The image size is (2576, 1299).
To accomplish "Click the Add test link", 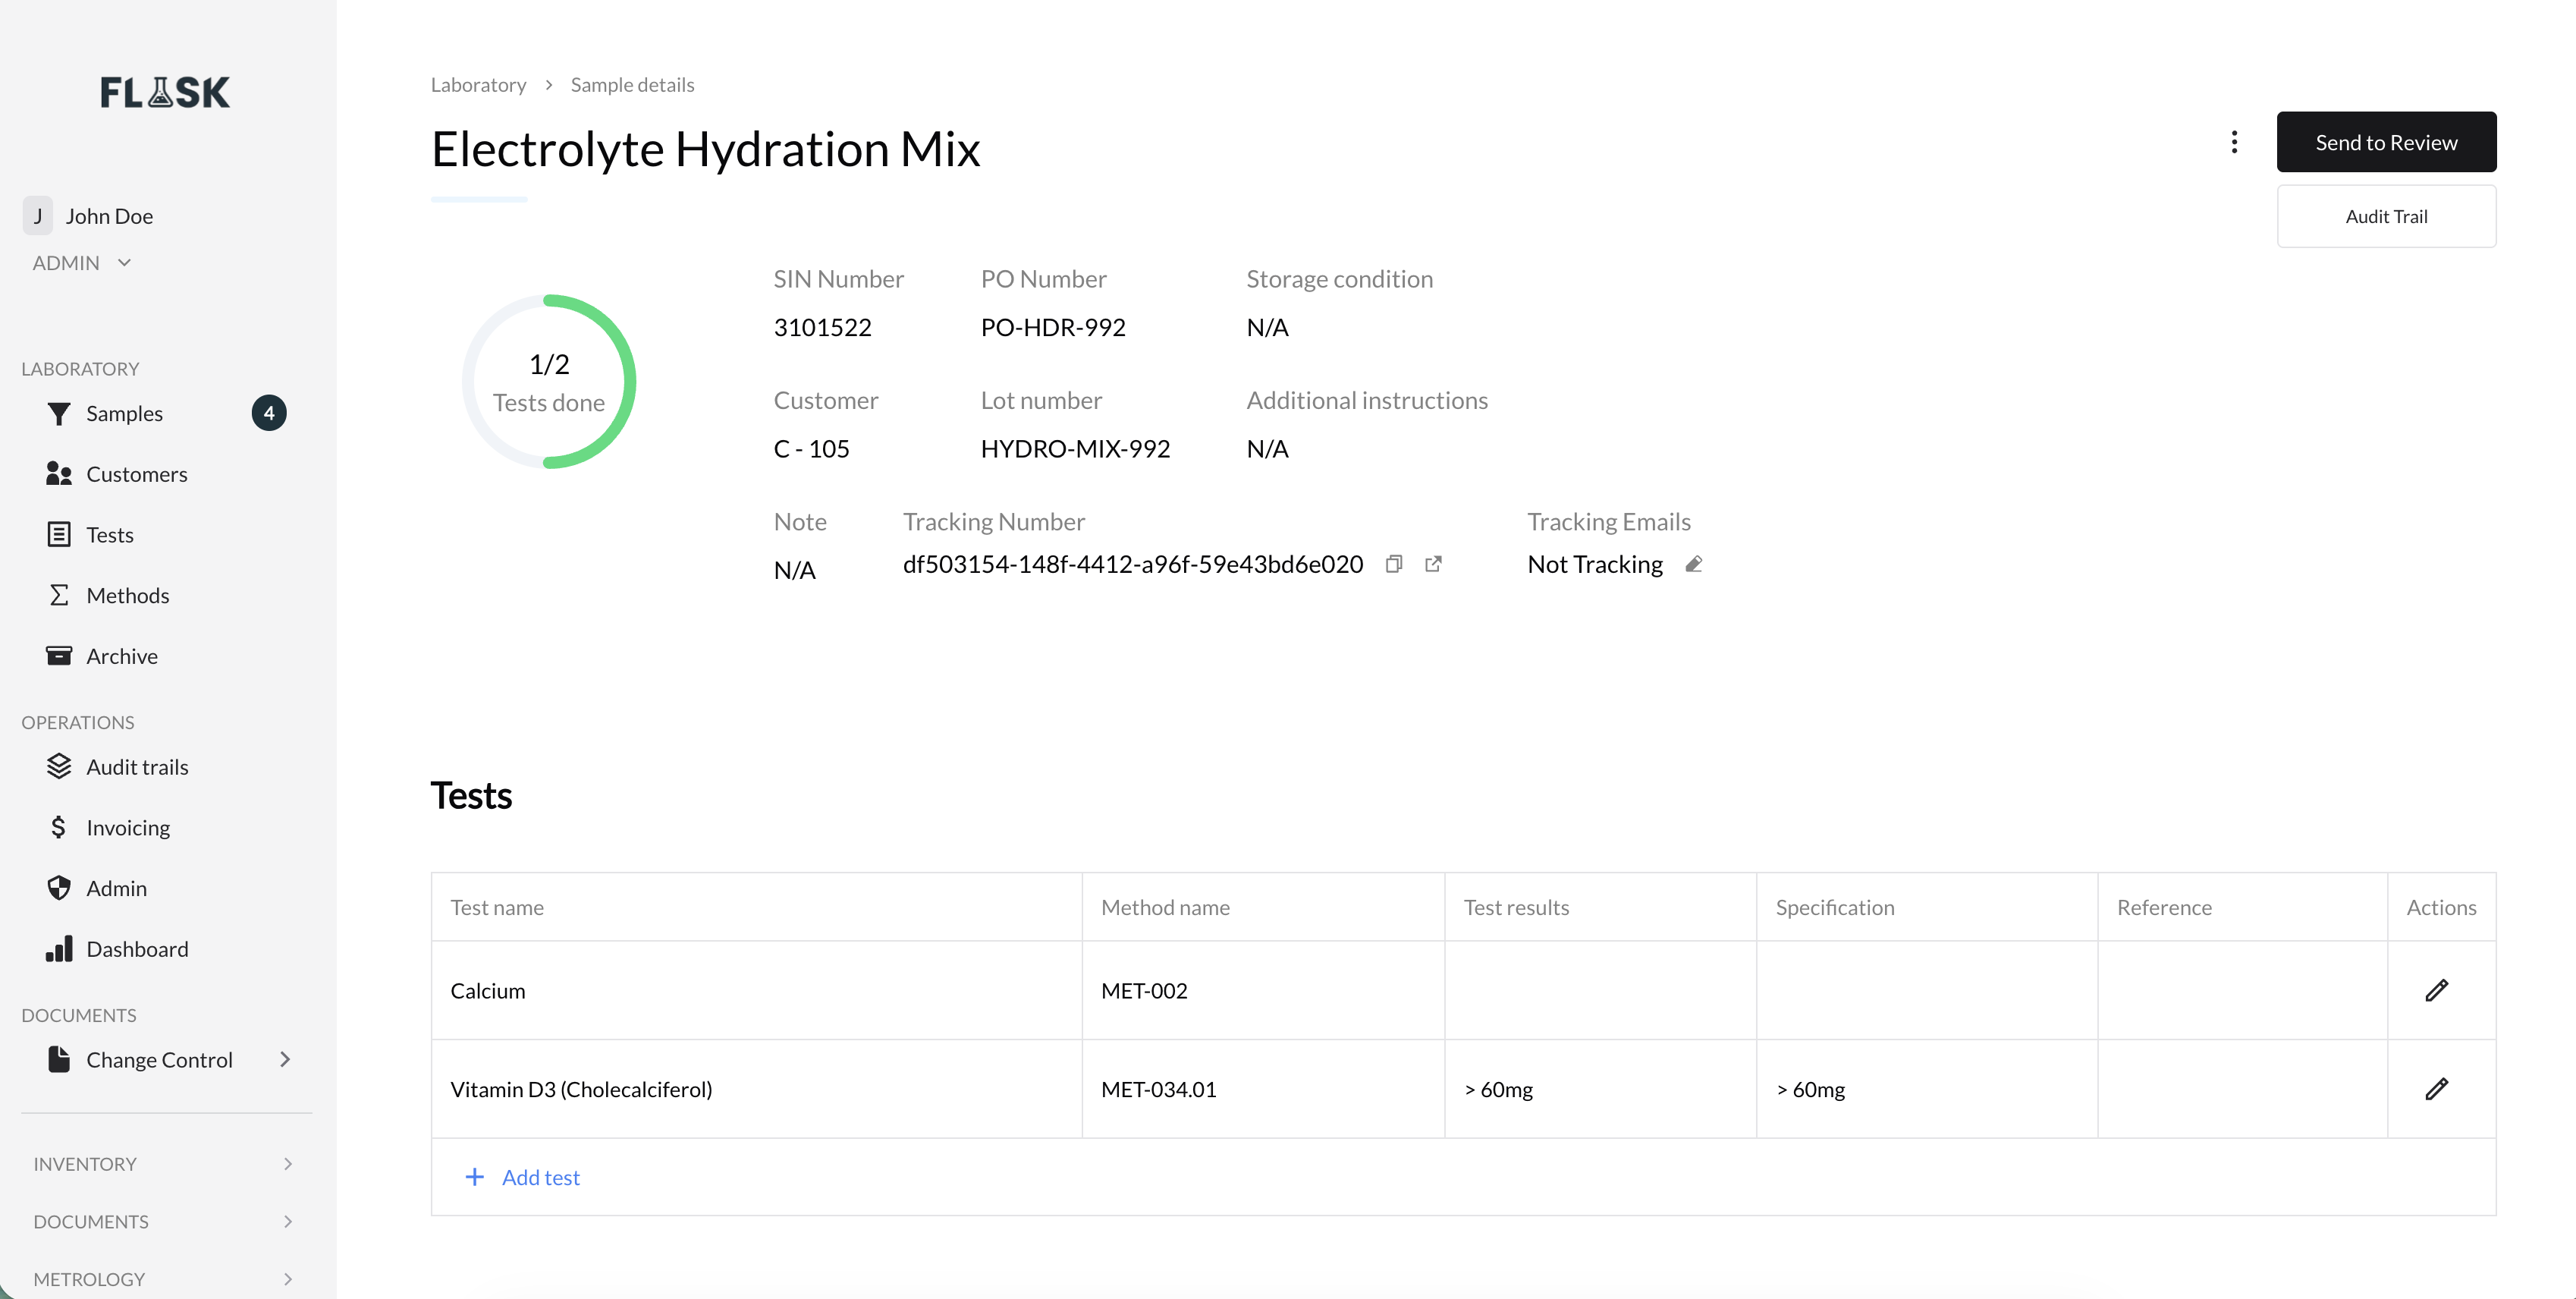I will tap(540, 1177).
